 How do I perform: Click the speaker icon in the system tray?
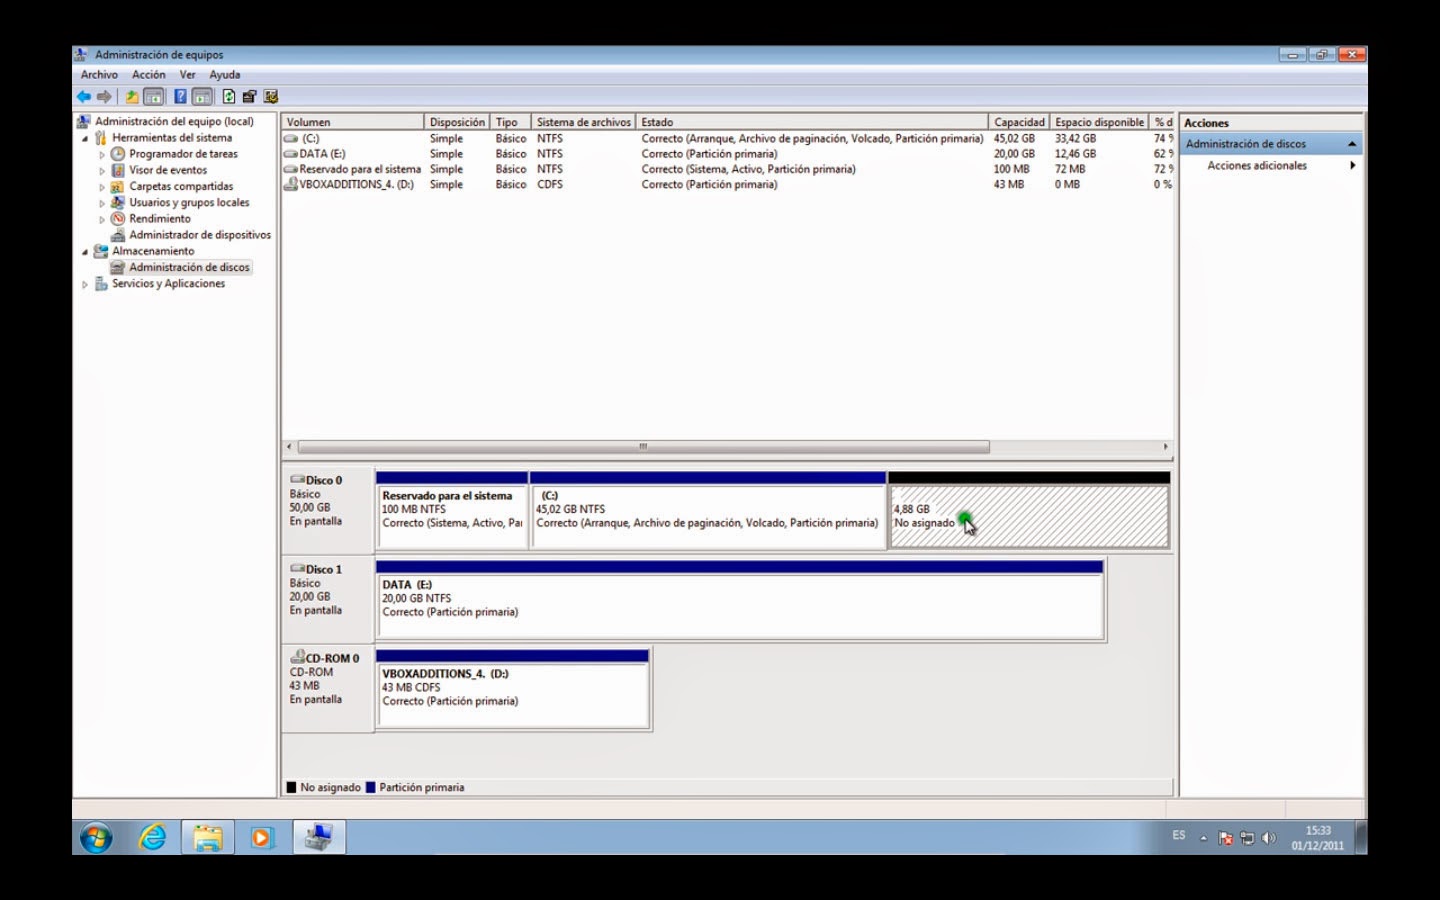click(x=1270, y=838)
